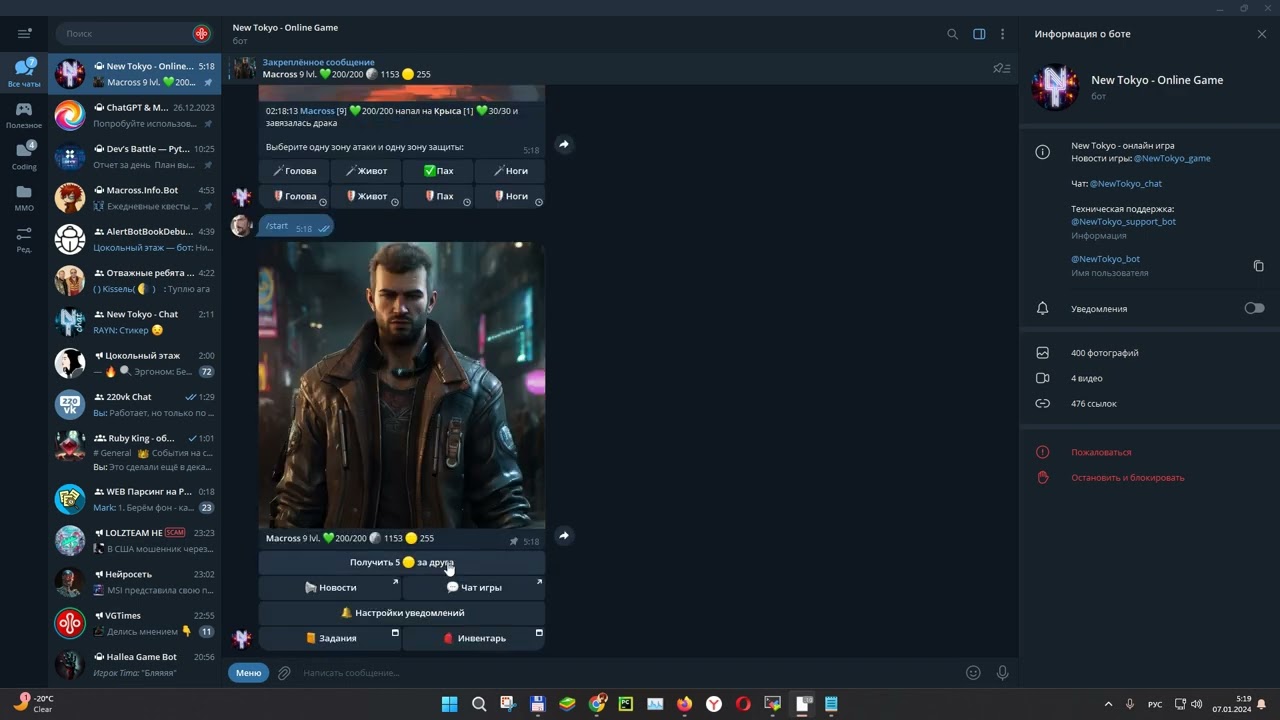Open the Ред. folder editor
This screenshot has width=1280, height=720.
tap(24, 239)
